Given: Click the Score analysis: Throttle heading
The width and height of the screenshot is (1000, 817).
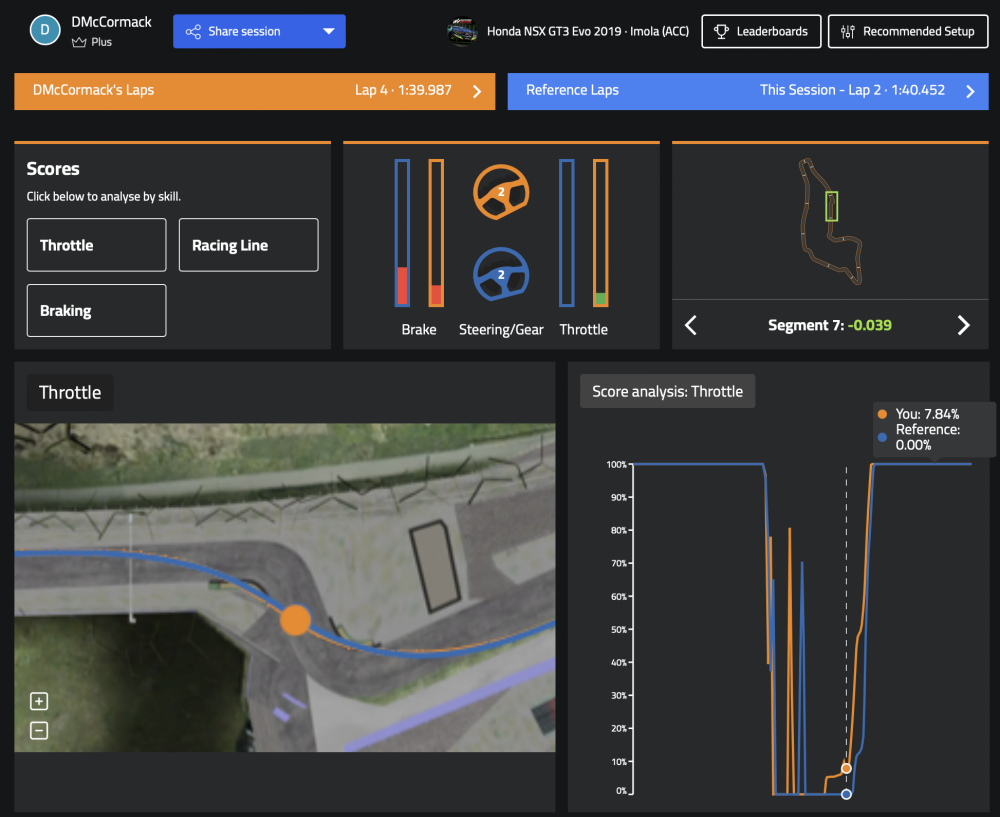Looking at the screenshot, I should point(668,391).
